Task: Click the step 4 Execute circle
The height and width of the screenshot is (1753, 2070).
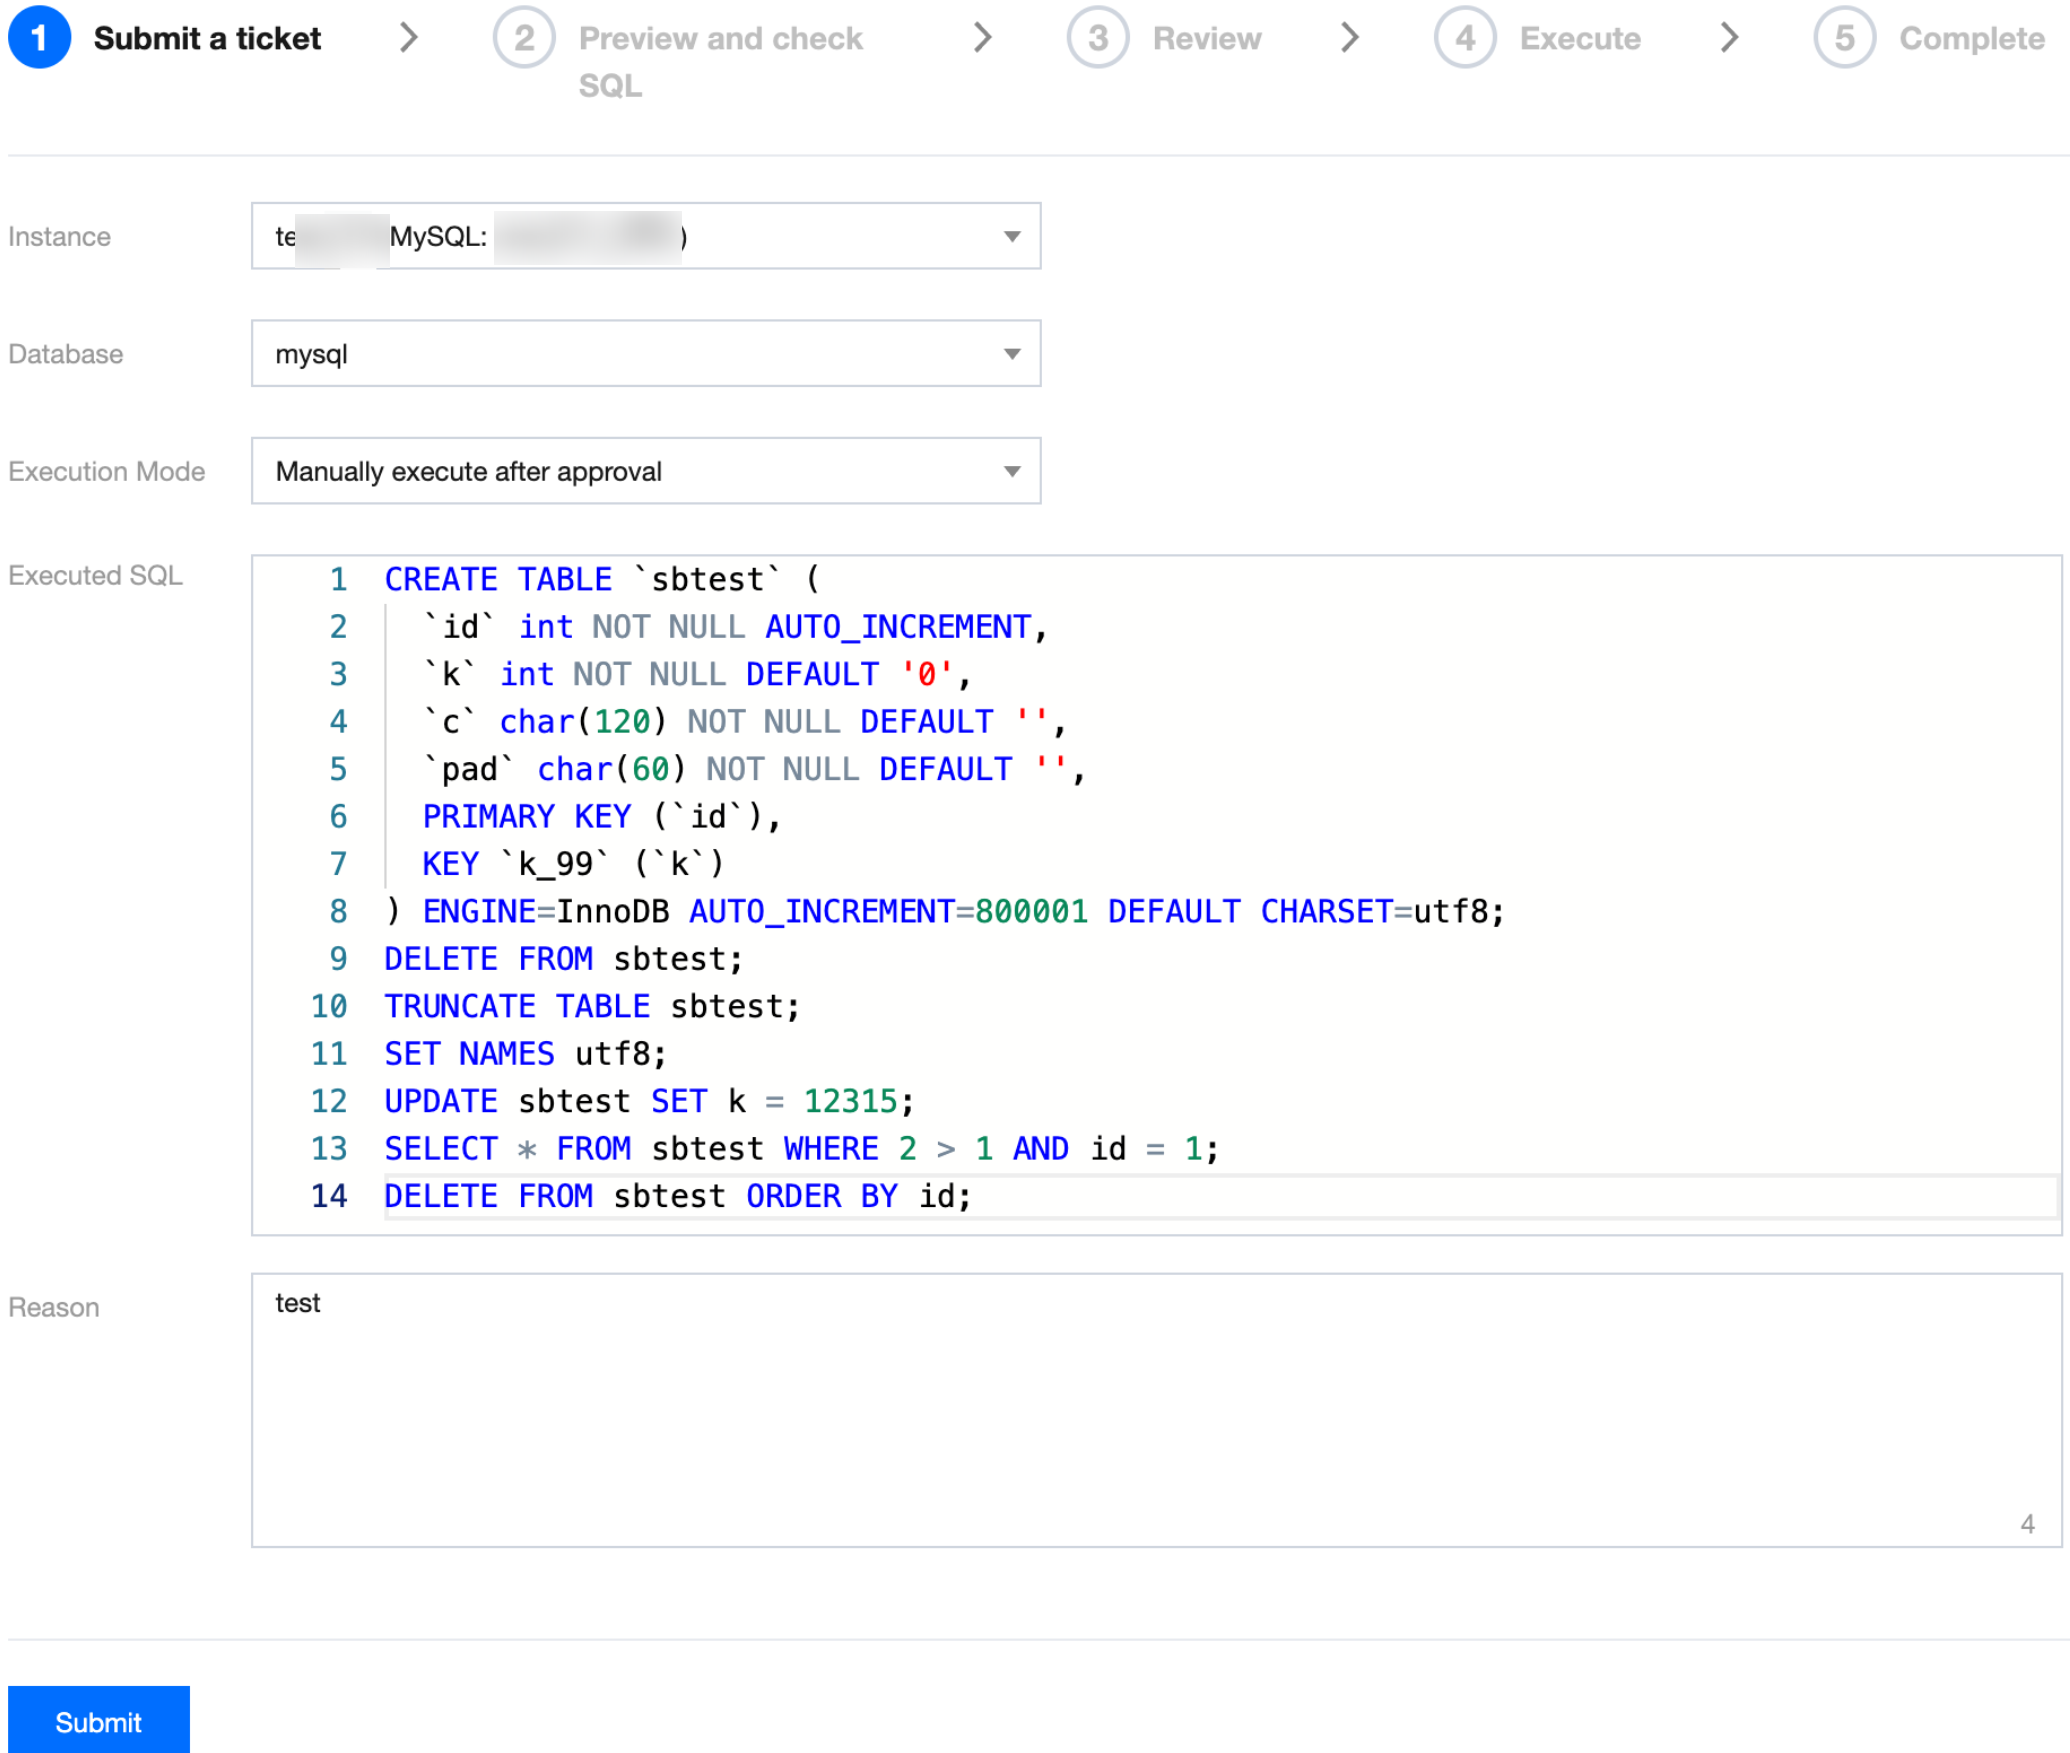Action: (x=1464, y=38)
